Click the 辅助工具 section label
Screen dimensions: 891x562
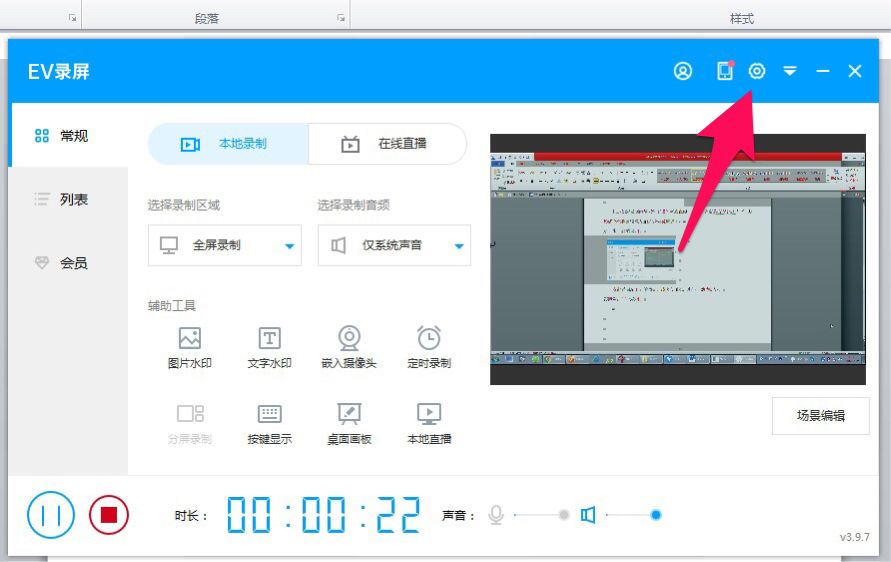coord(172,306)
